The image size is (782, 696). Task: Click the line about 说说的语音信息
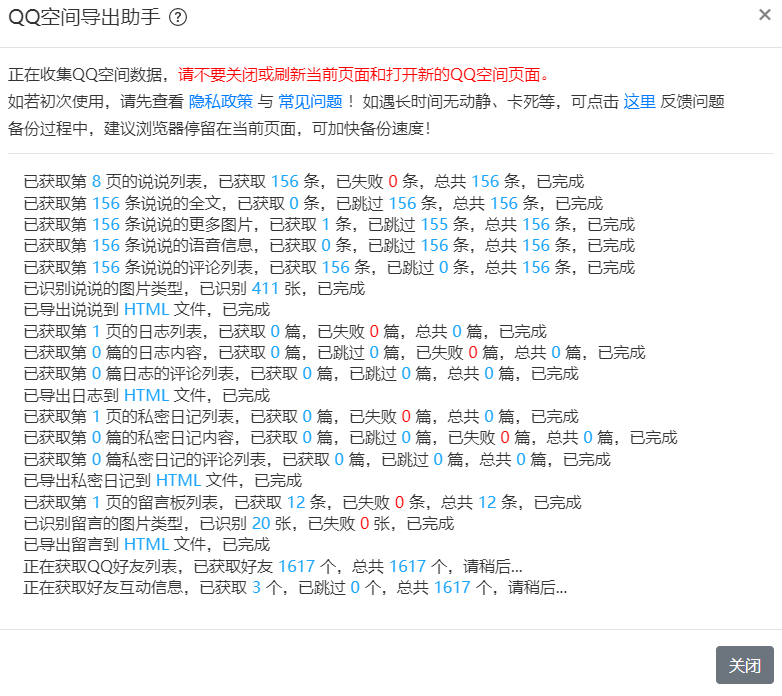329,246
